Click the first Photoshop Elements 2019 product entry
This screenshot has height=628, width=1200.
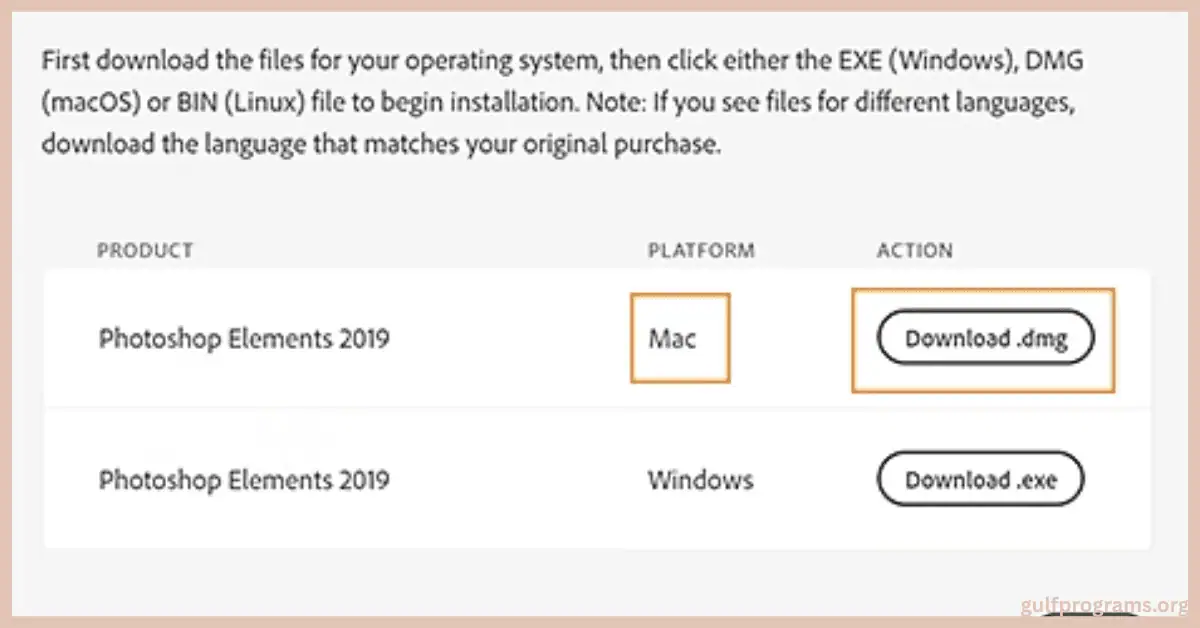point(243,339)
